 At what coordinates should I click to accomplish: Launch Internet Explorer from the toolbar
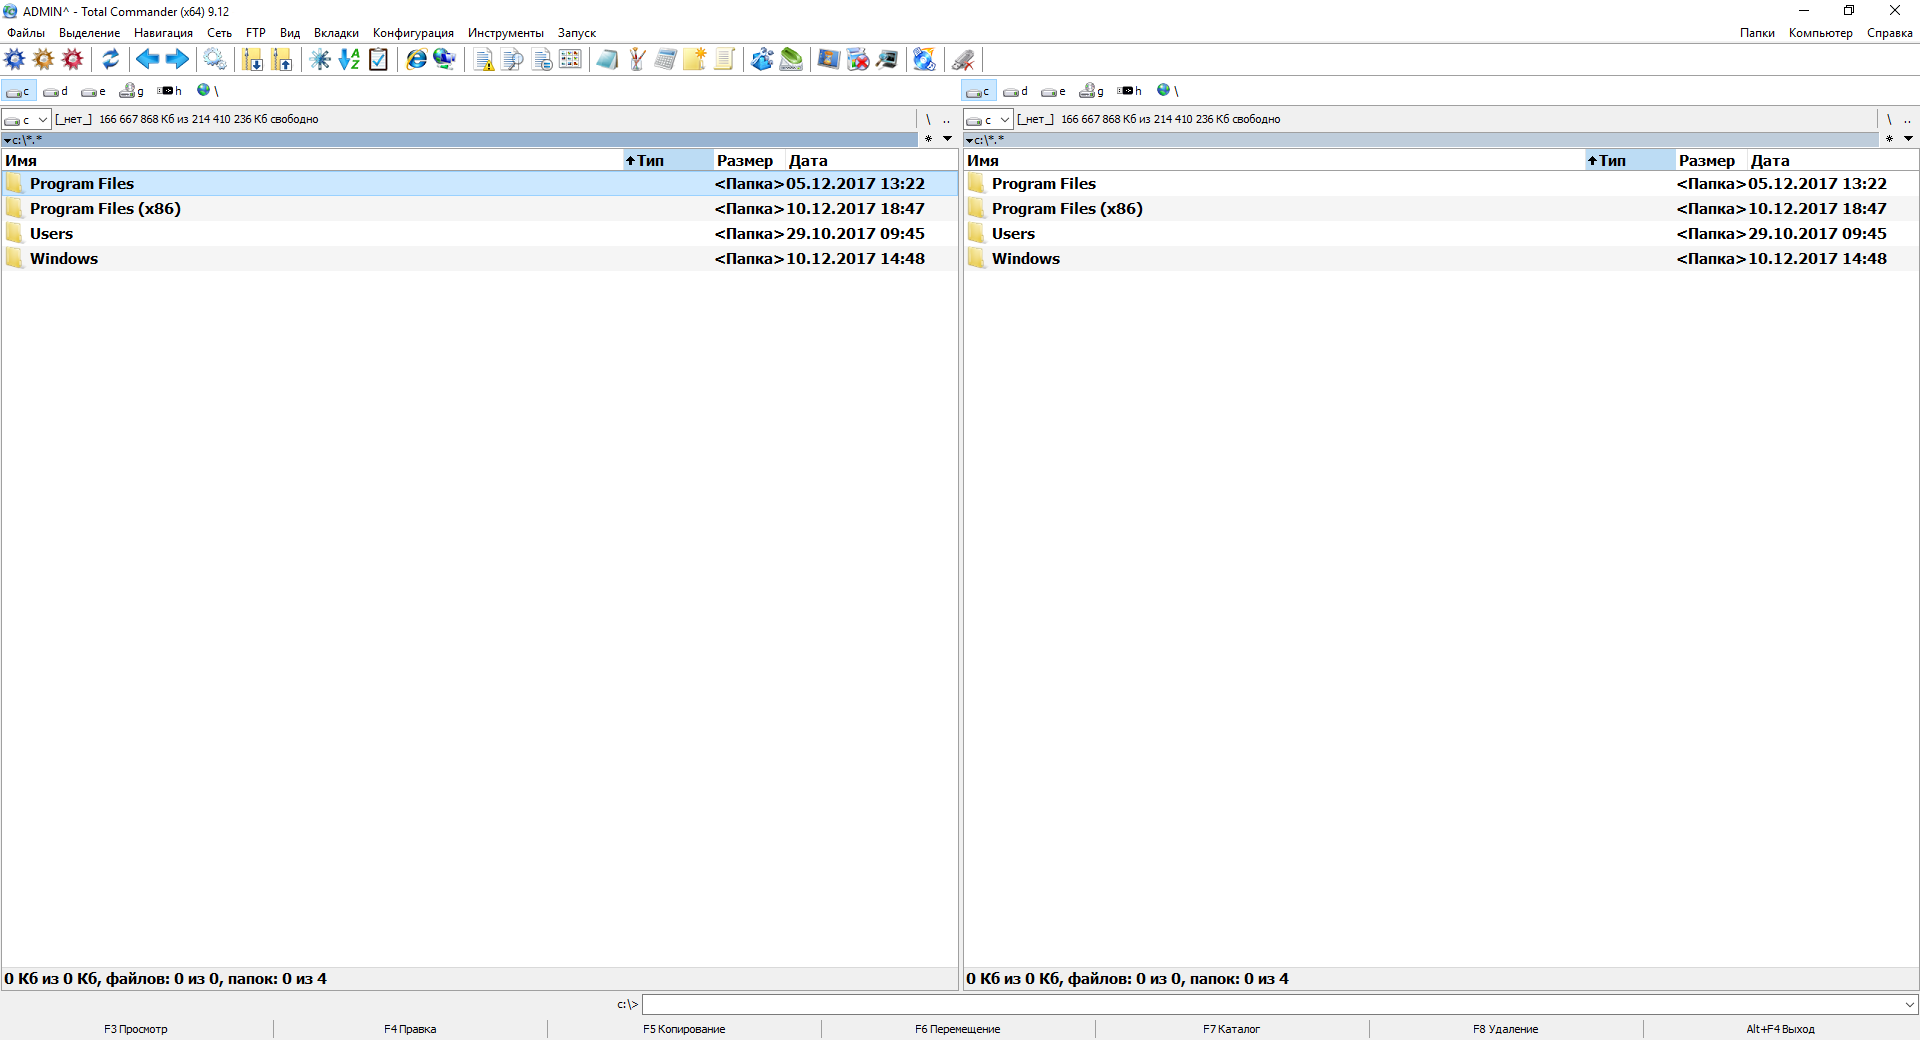pos(416,60)
